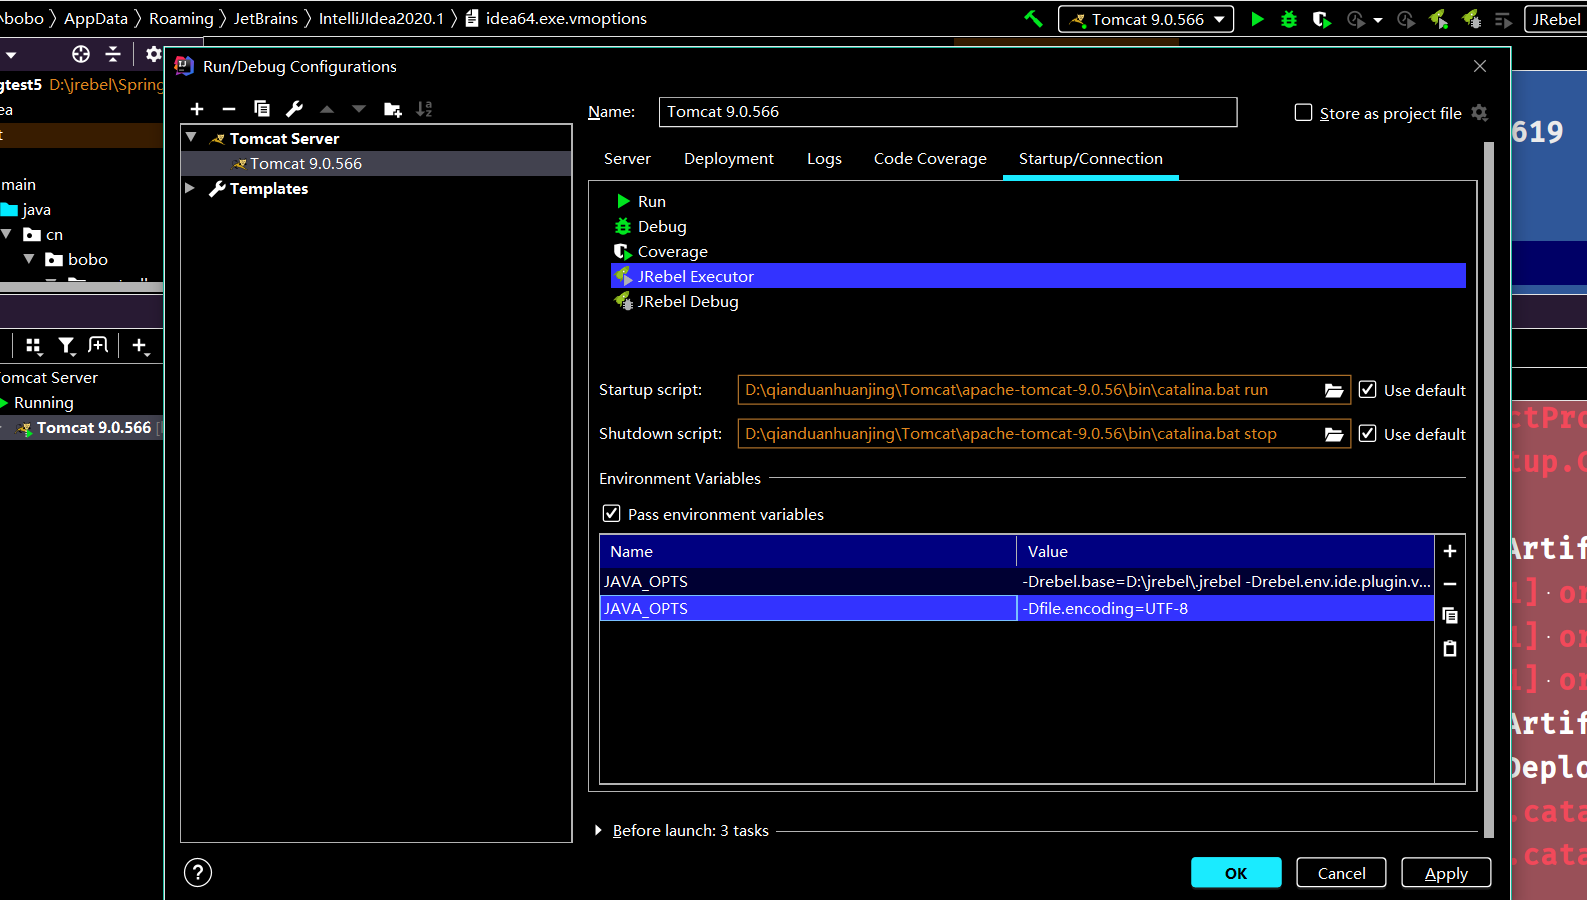Open Project panel settings gear

[153, 54]
